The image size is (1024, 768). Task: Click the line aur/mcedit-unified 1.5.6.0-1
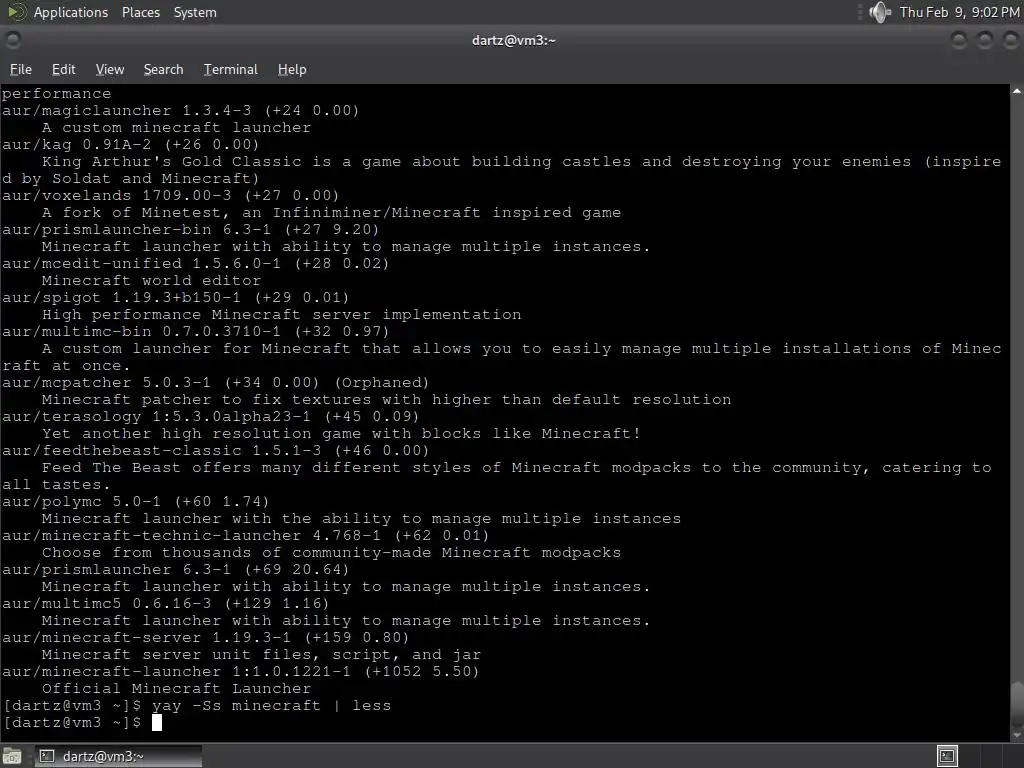coord(195,263)
